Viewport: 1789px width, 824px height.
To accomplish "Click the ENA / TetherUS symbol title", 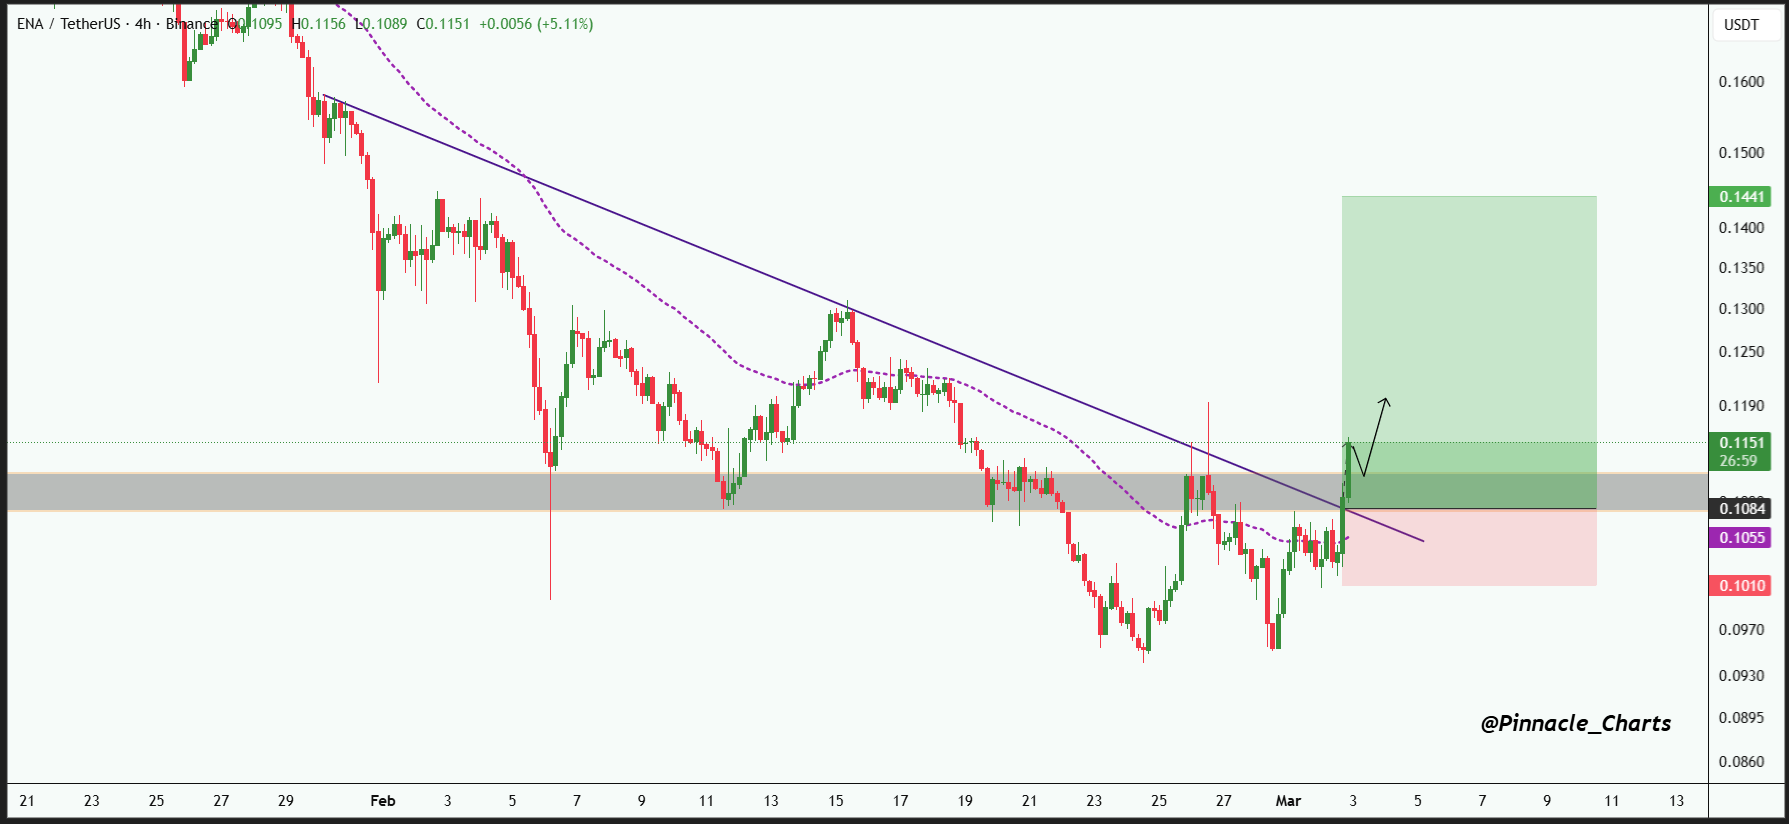I will coord(68,23).
